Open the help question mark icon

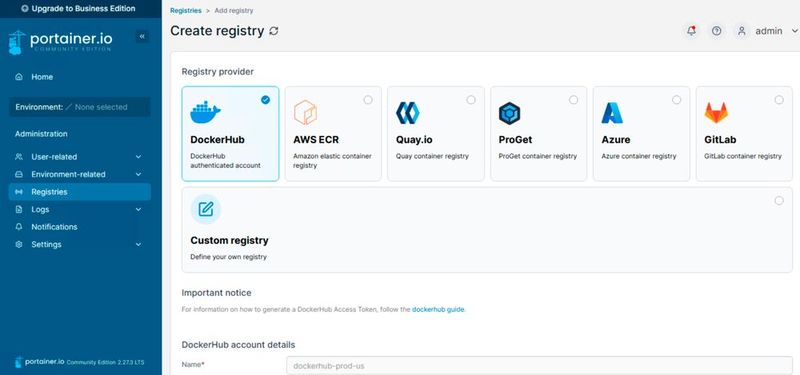[716, 31]
